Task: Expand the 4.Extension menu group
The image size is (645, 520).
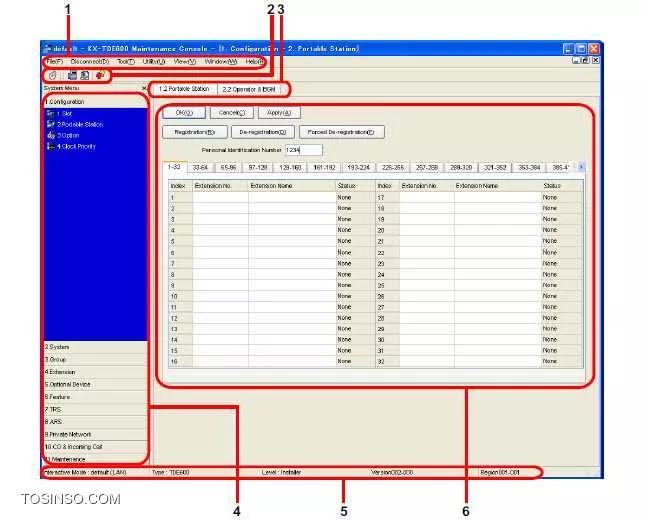Action: pyautogui.click(x=95, y=372)
